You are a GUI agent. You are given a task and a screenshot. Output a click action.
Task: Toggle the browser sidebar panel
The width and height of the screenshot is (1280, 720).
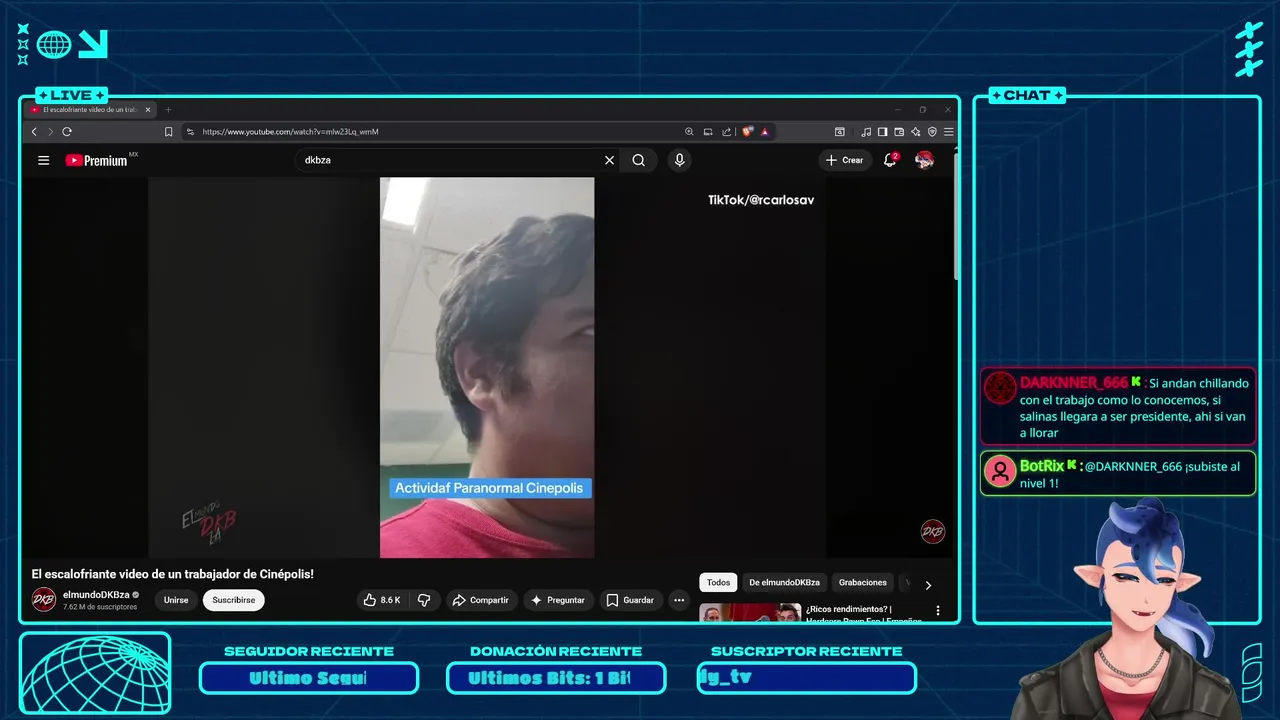click(882, 131)
